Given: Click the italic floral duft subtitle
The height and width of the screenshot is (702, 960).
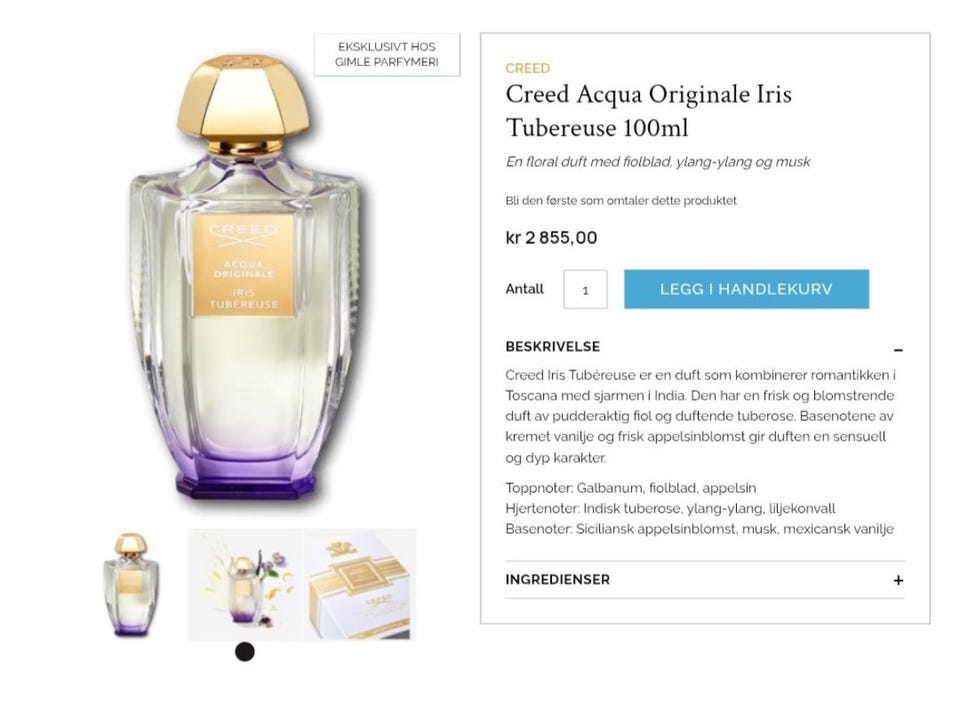Looking at the screenshot, I should (x=658, y=162).
